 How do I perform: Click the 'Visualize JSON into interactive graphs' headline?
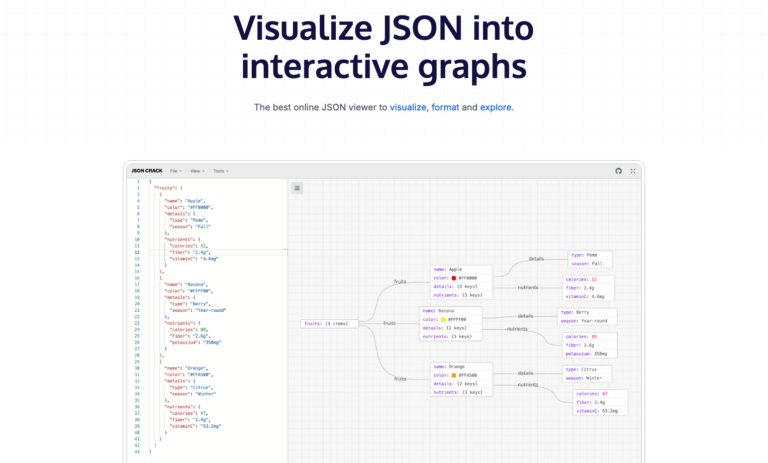point(384,47)
